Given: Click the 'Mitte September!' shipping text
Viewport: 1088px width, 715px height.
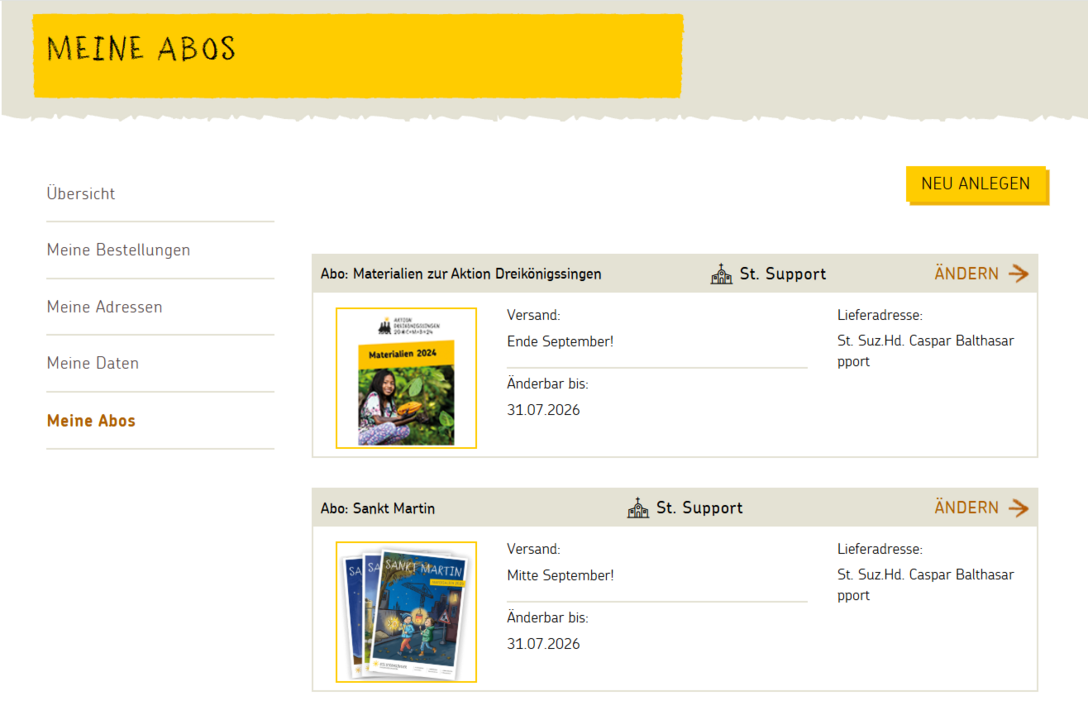Looking at the screenshot, I should tap(560, 575).
